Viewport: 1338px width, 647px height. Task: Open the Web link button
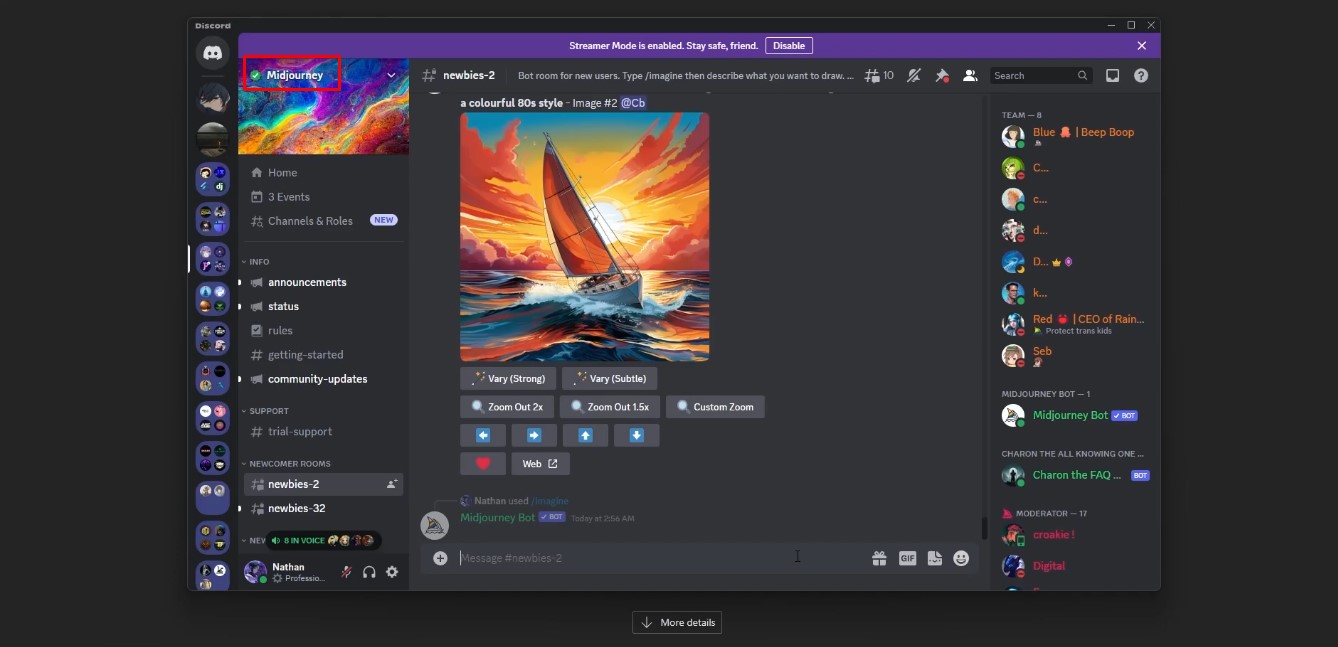coord(540,464)
